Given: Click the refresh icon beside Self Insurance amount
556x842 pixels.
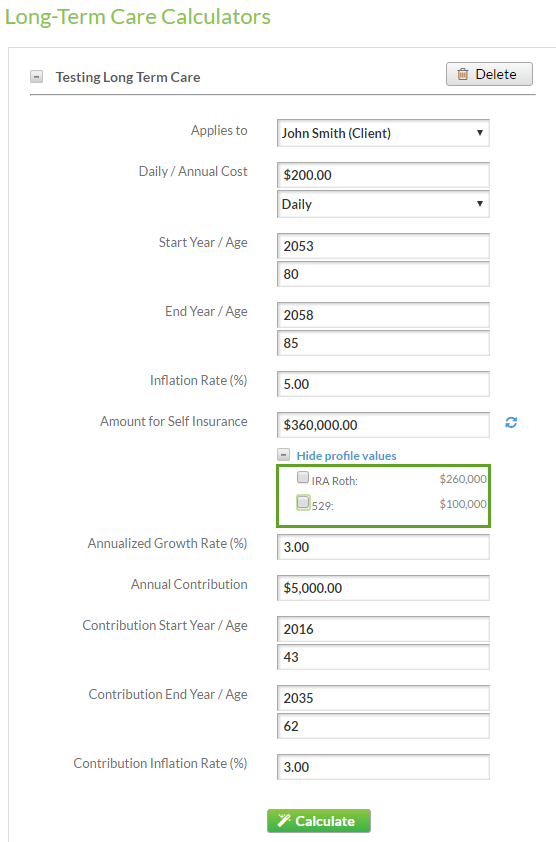Looking at the screenshot, I should (x=511, y=423).
